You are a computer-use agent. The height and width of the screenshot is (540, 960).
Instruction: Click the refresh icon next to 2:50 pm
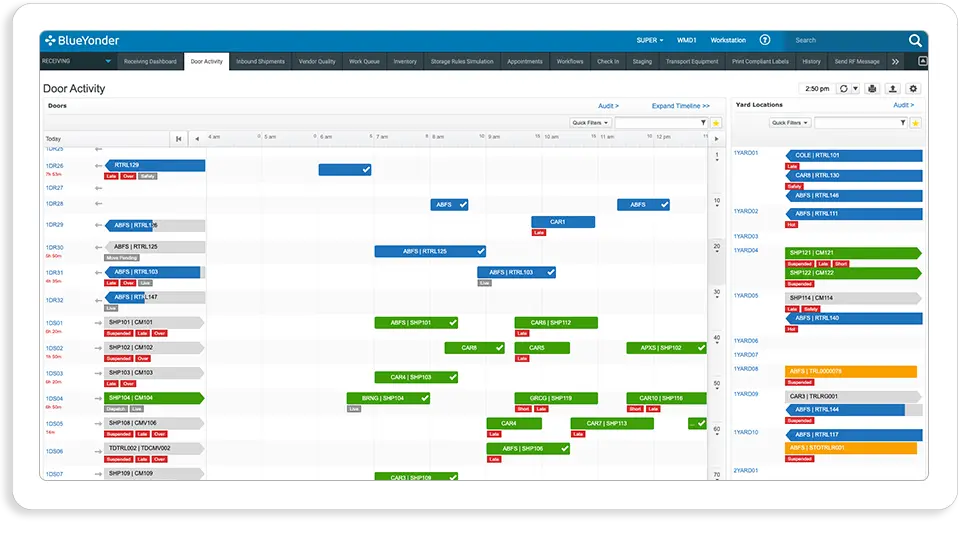[843, 89]
